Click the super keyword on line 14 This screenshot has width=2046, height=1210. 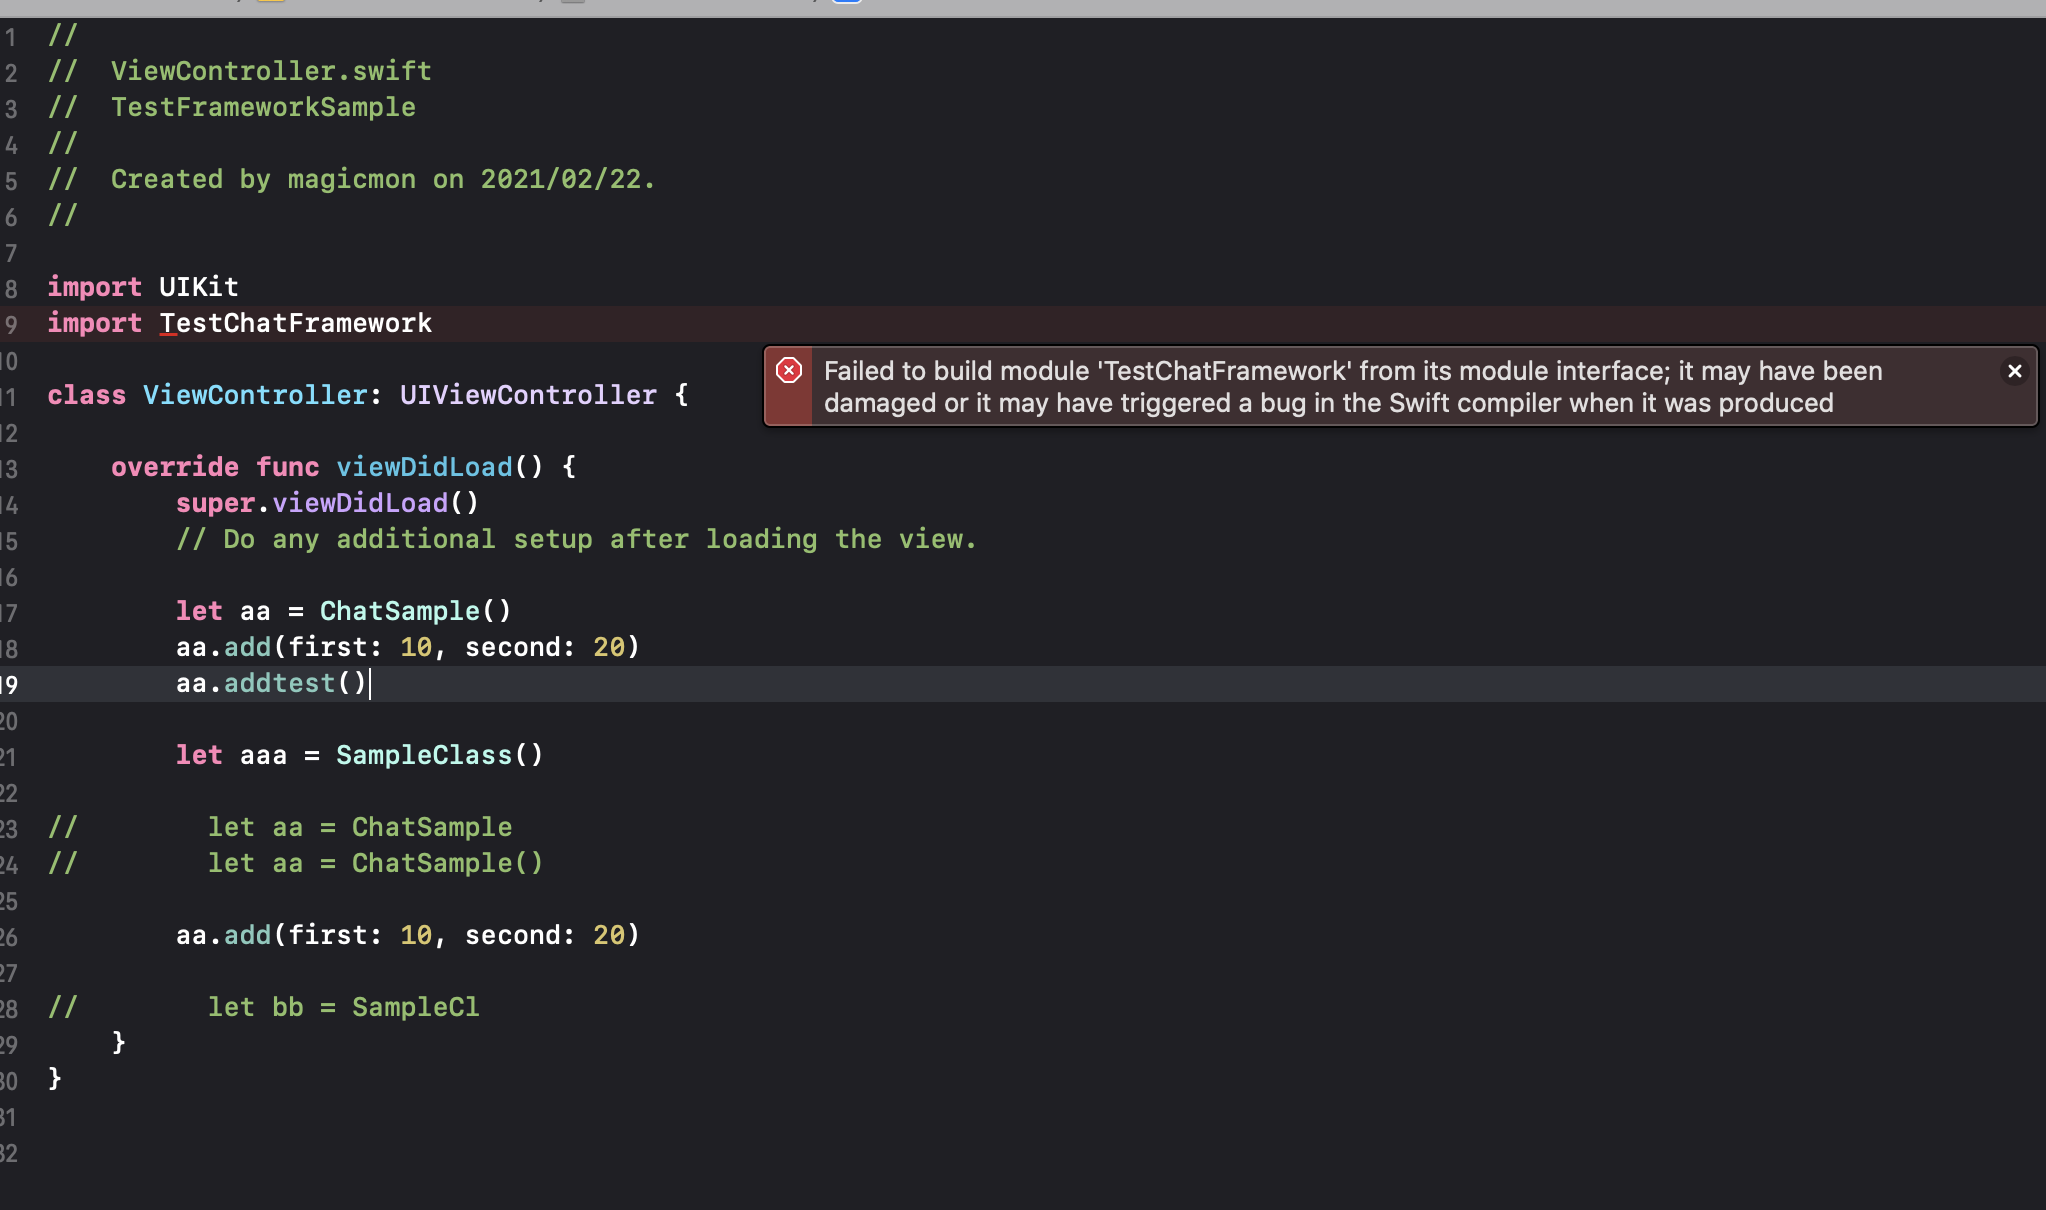(215, 503)
